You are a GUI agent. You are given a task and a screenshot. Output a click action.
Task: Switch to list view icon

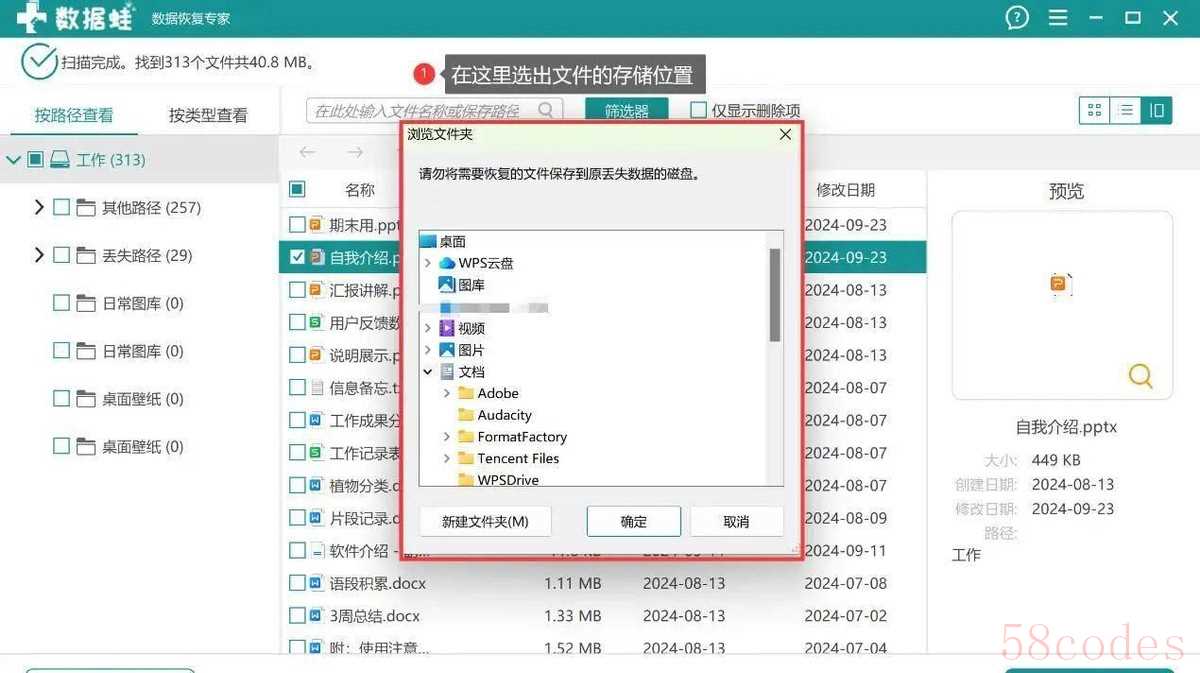[1125, 110]
